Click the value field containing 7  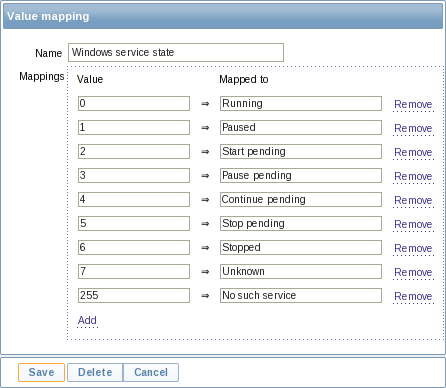coord(134,271)
